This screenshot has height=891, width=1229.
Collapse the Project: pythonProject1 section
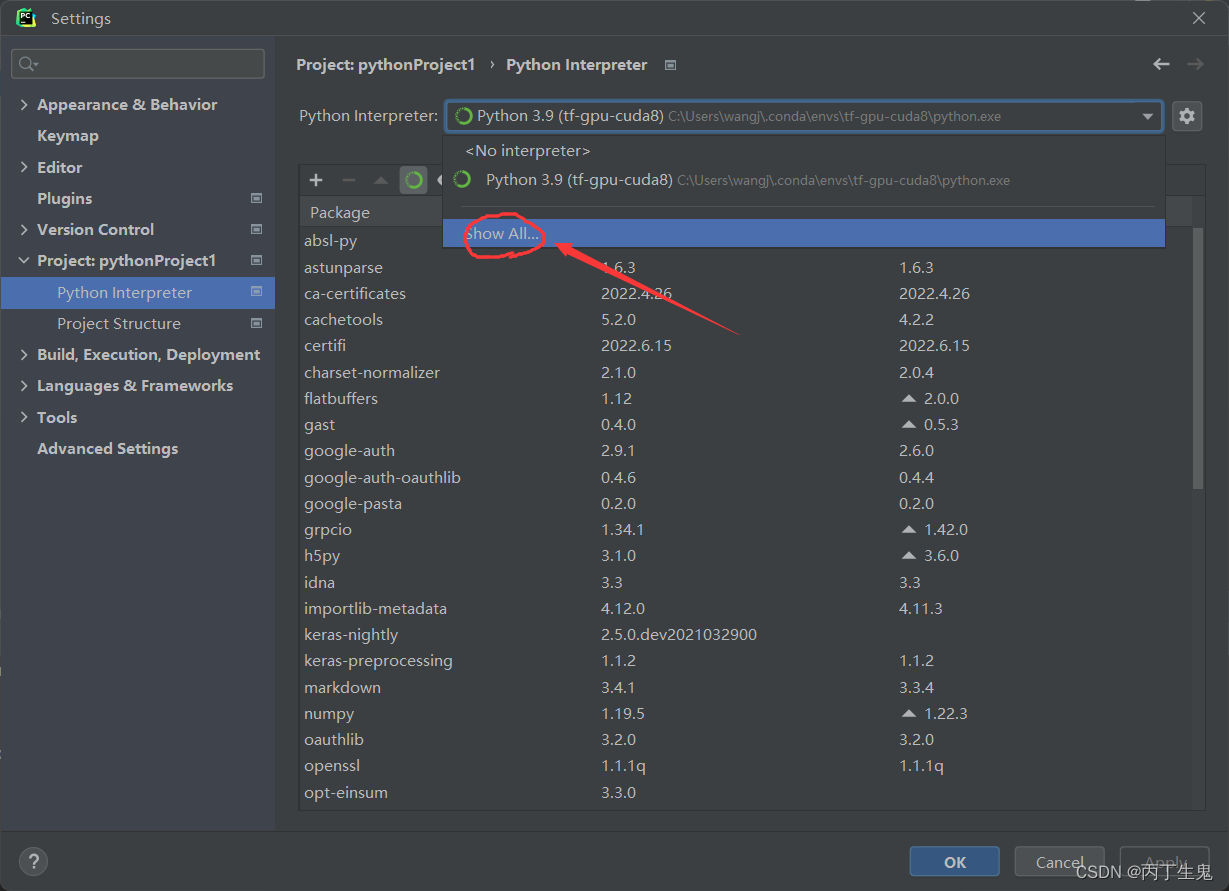click(24, 260)
